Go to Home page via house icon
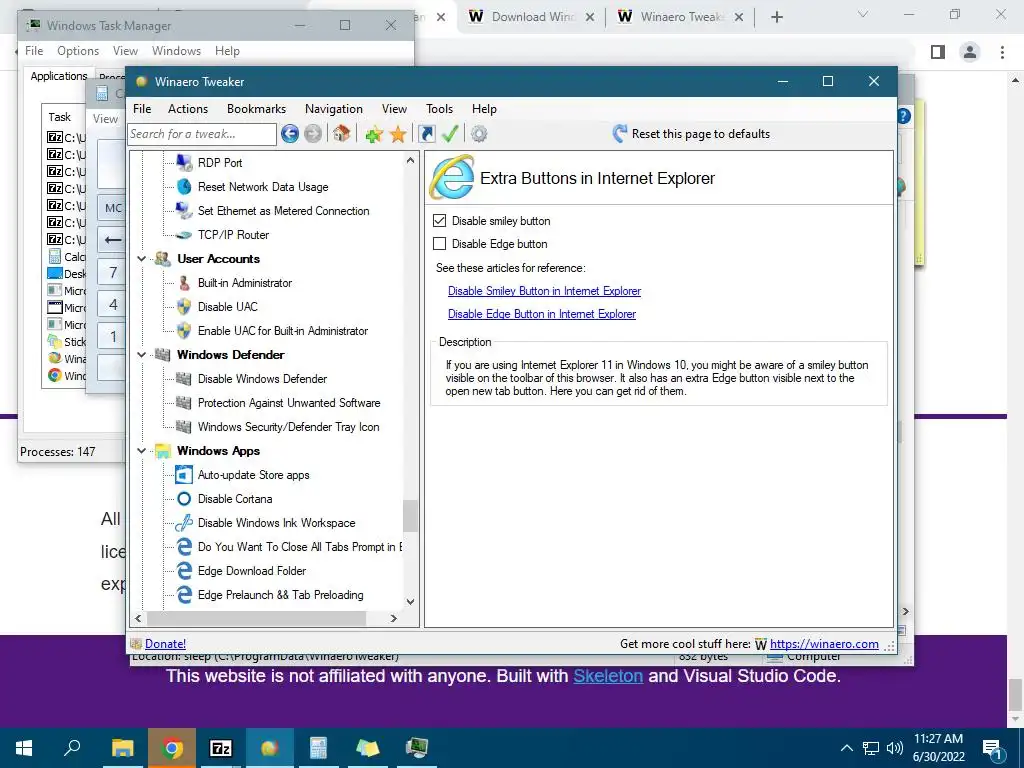 click(341, 134)
